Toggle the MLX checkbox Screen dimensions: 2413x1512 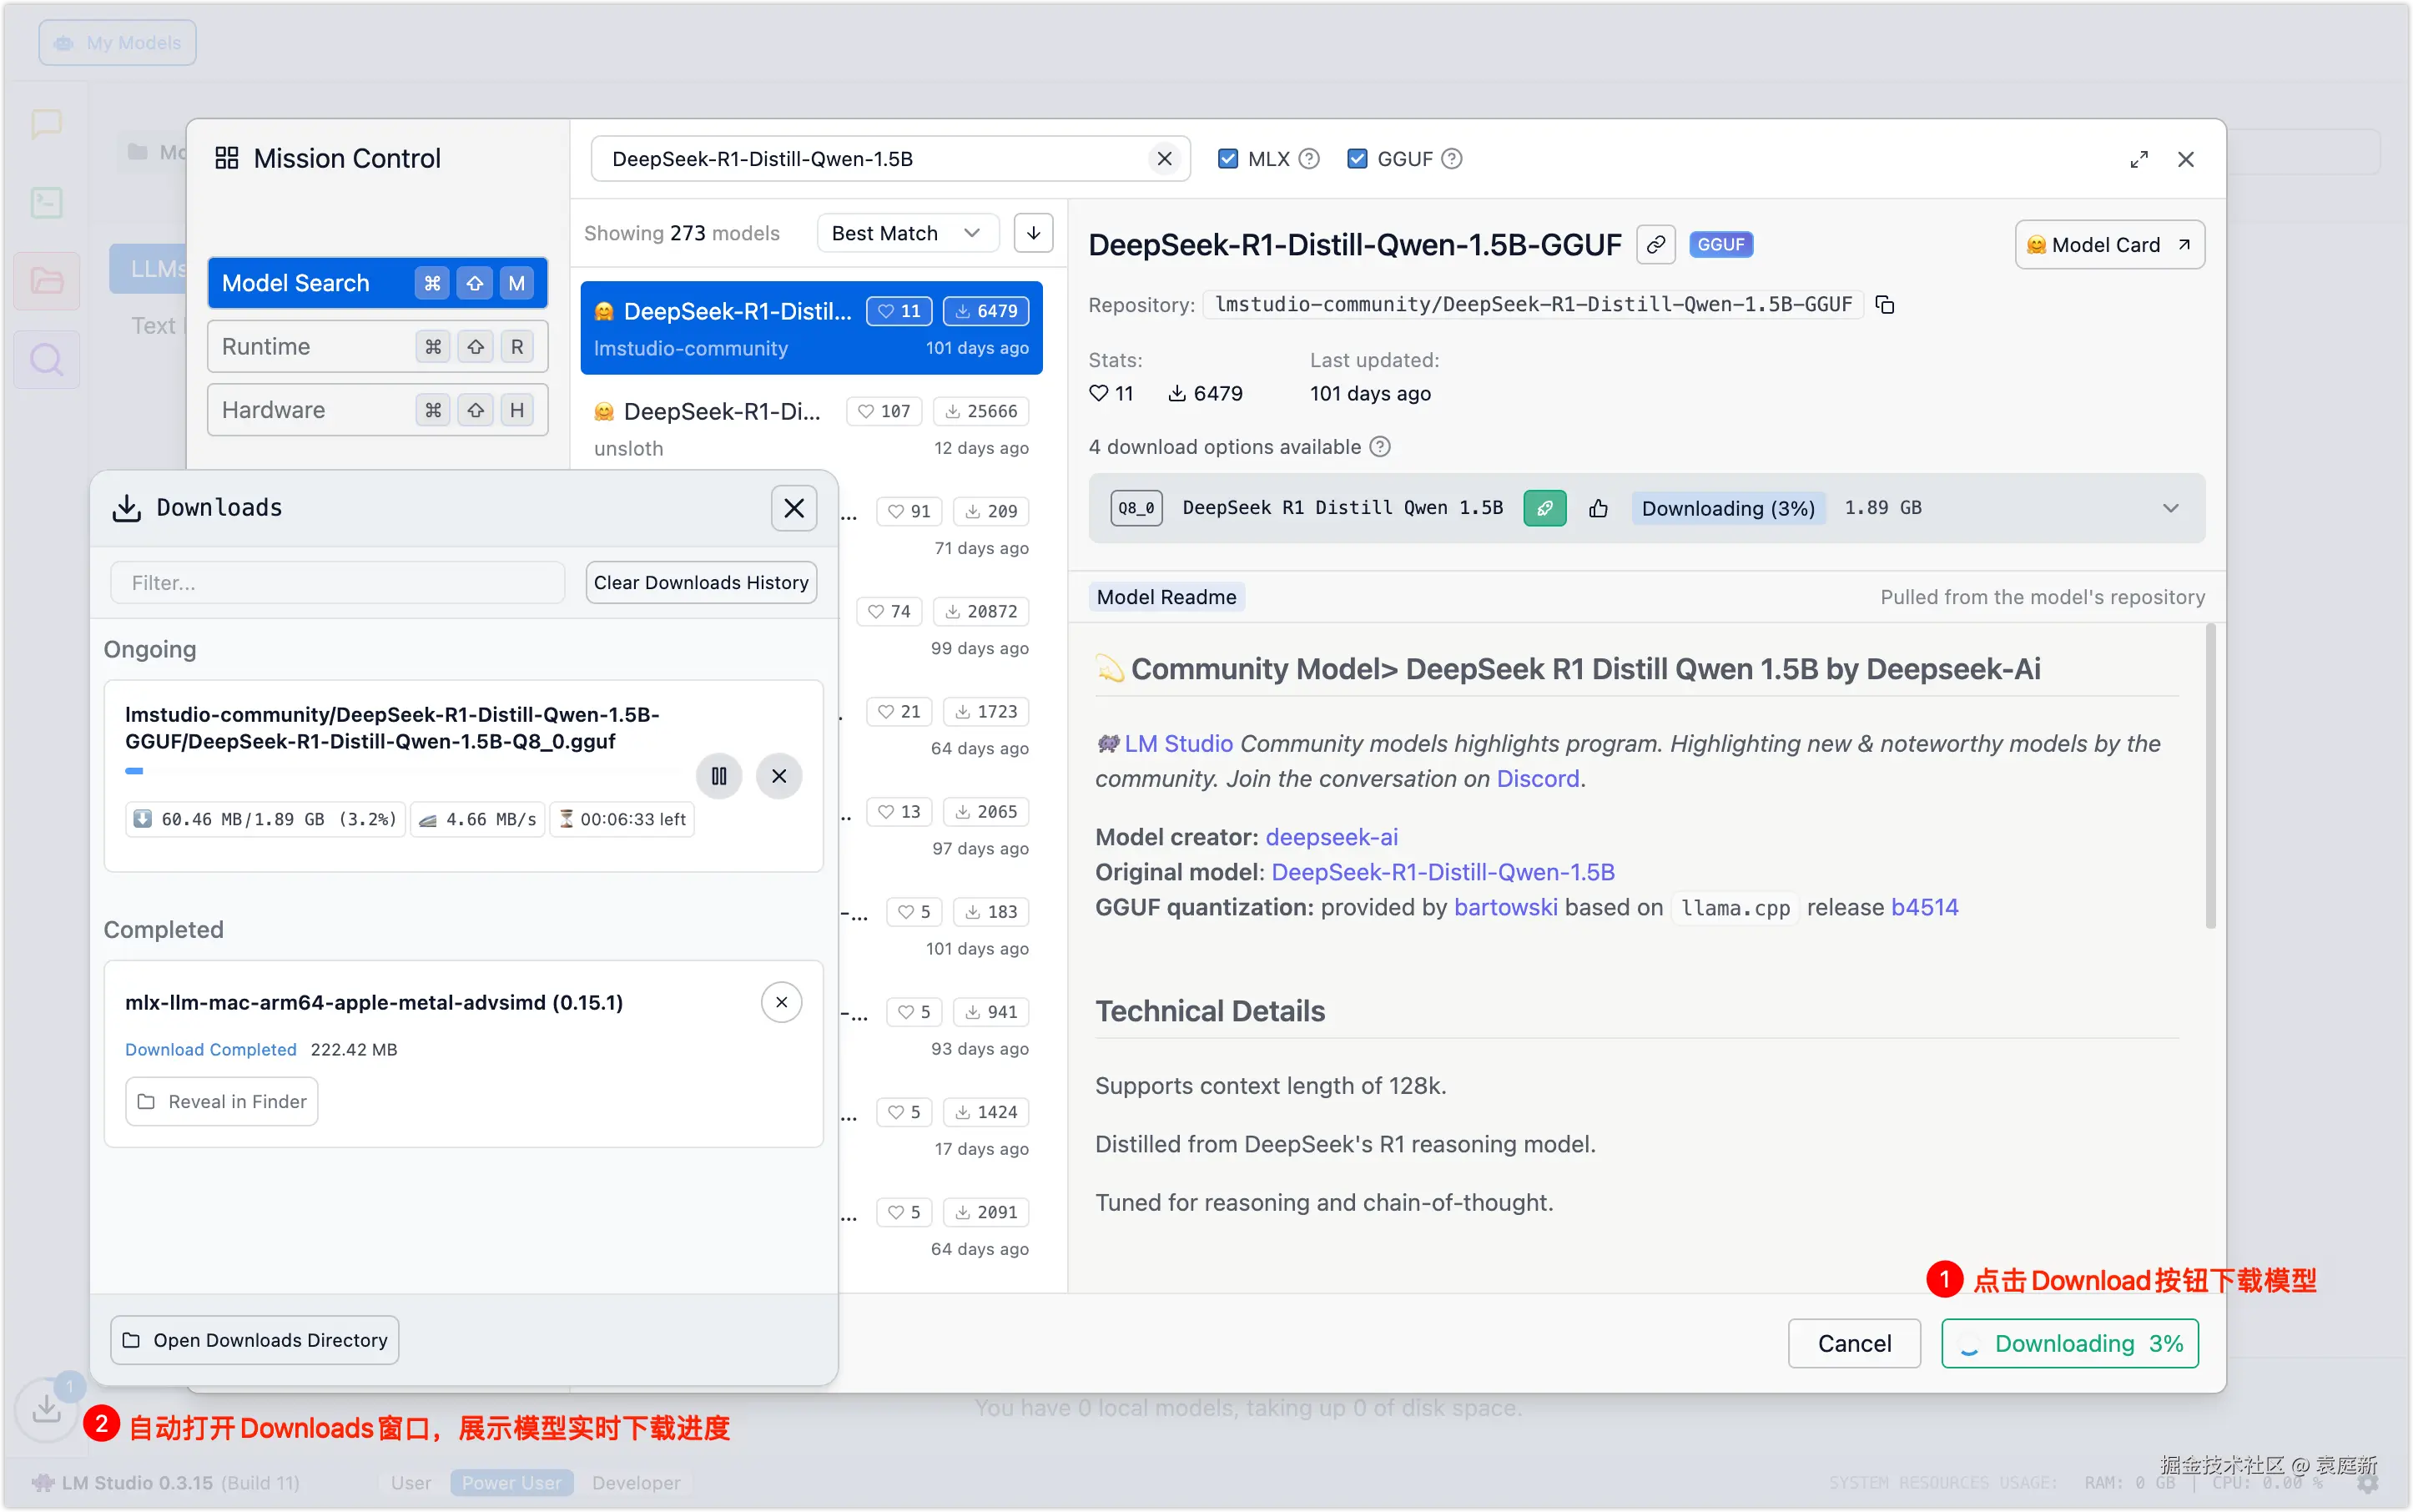click(1228, 159)
